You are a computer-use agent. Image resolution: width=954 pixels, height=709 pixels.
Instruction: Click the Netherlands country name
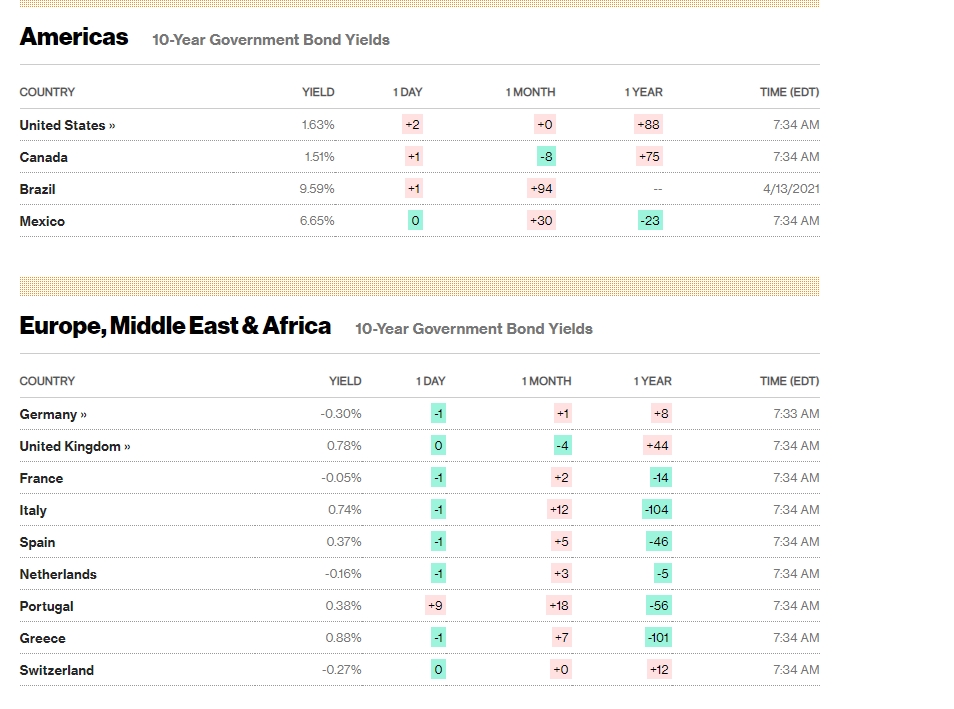point(58,574)
